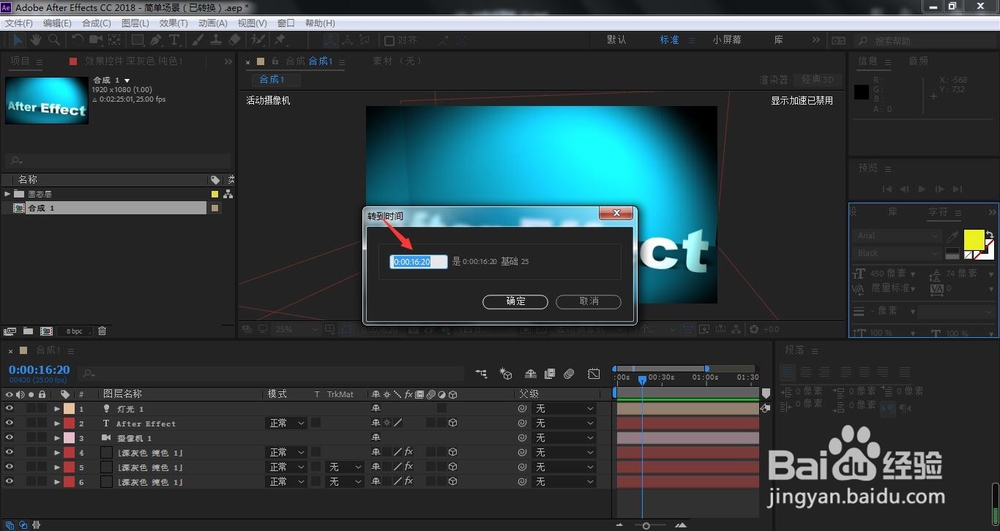Select the Roto Brush tool
Screen dimensions: 1000x531
[x=258, y=40]
